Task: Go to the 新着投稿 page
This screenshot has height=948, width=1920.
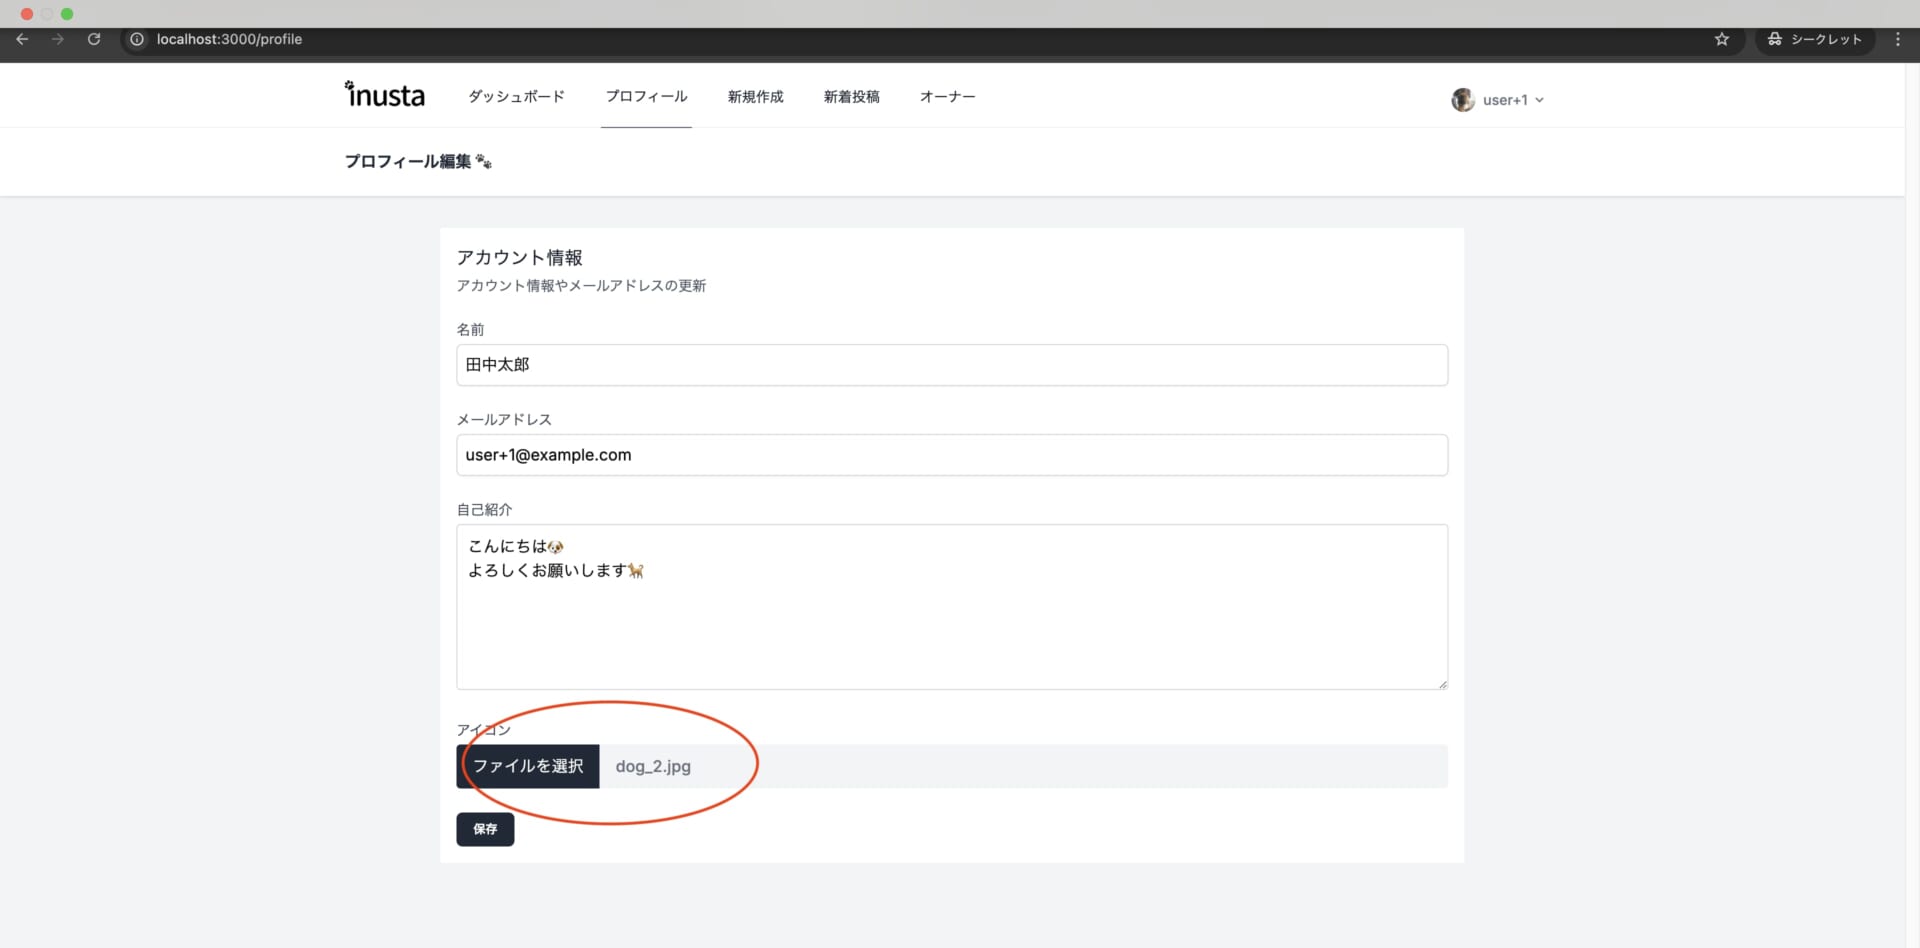Action: (x=851, y=96)
